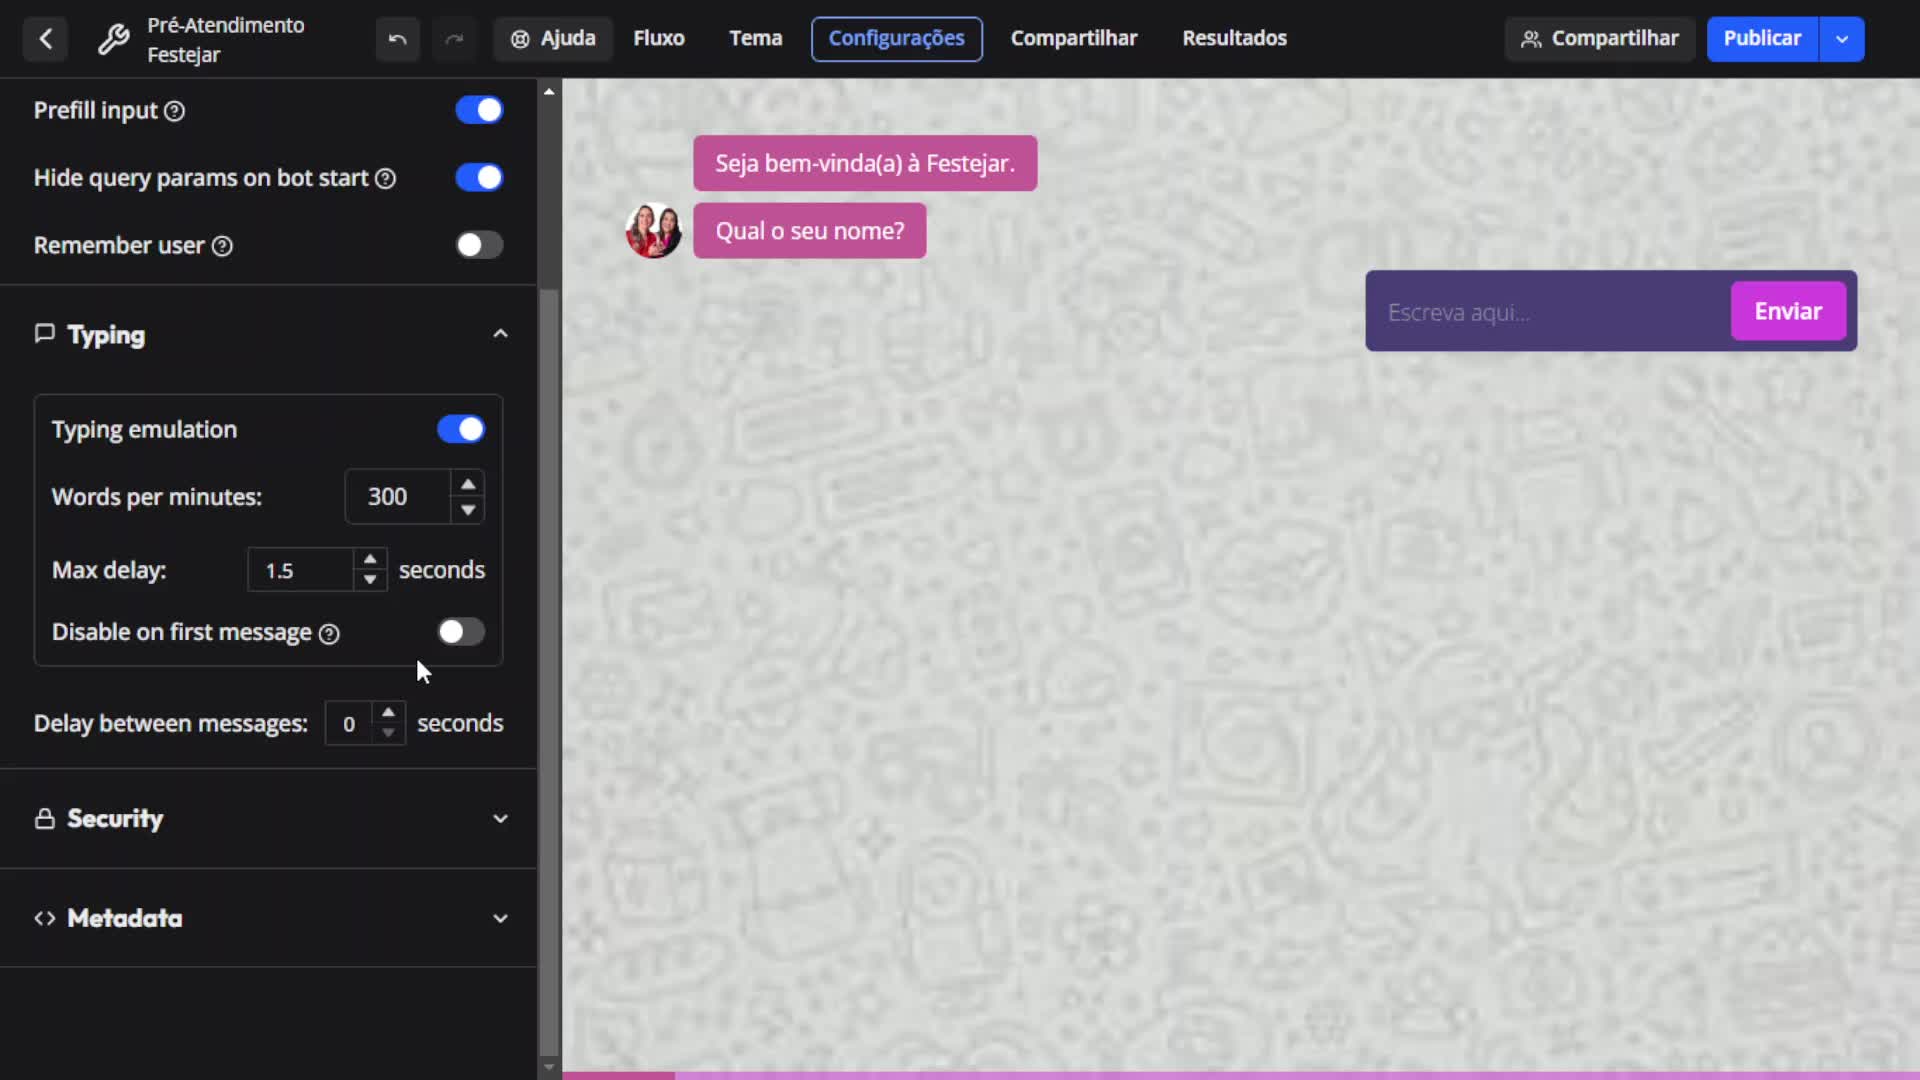Increase Words per minutes stepper
Viewport: 1920px width, 1080px height.
tap(468, 484)
